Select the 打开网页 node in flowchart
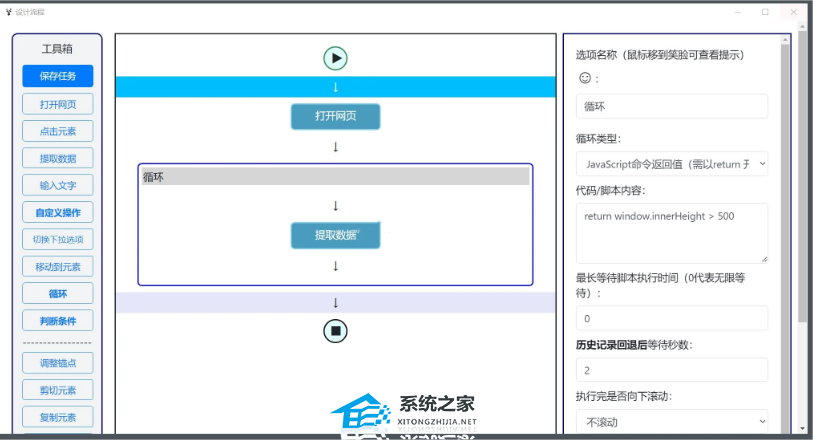This screenshot has height=440, width=813. [335, 116]
